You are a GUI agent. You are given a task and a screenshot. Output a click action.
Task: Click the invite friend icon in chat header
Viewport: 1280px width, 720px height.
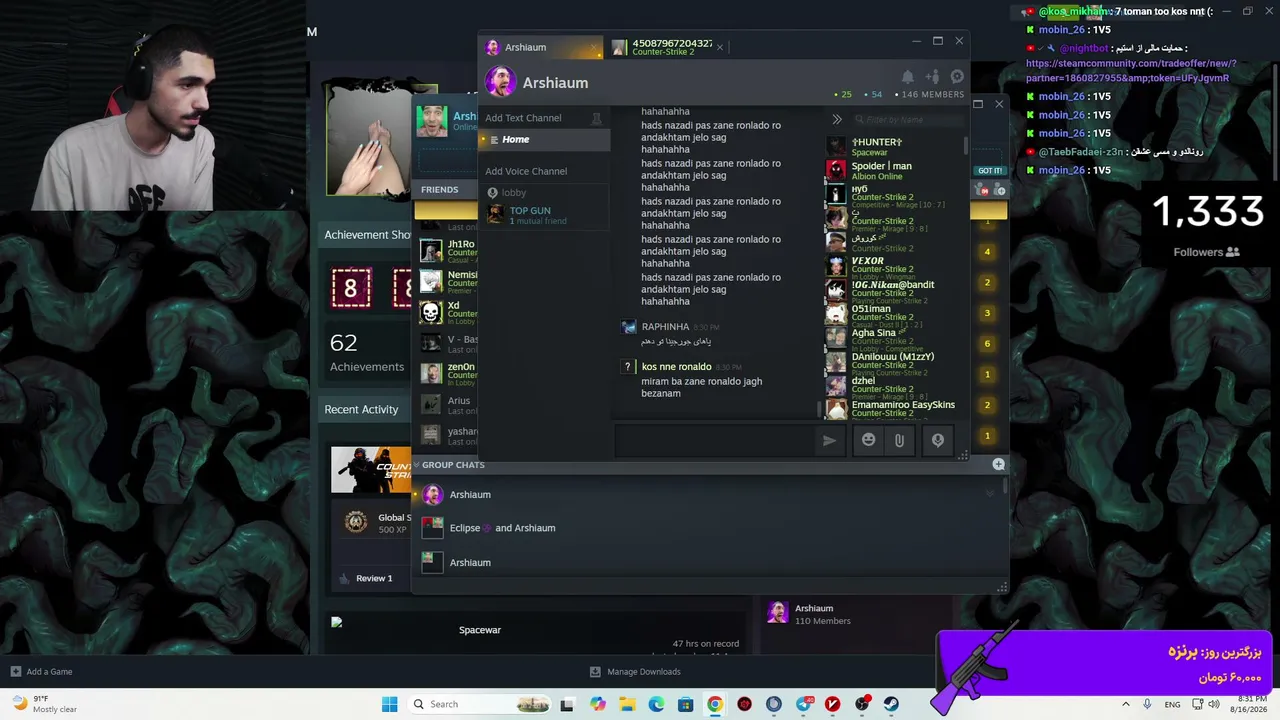pos(932,77)
